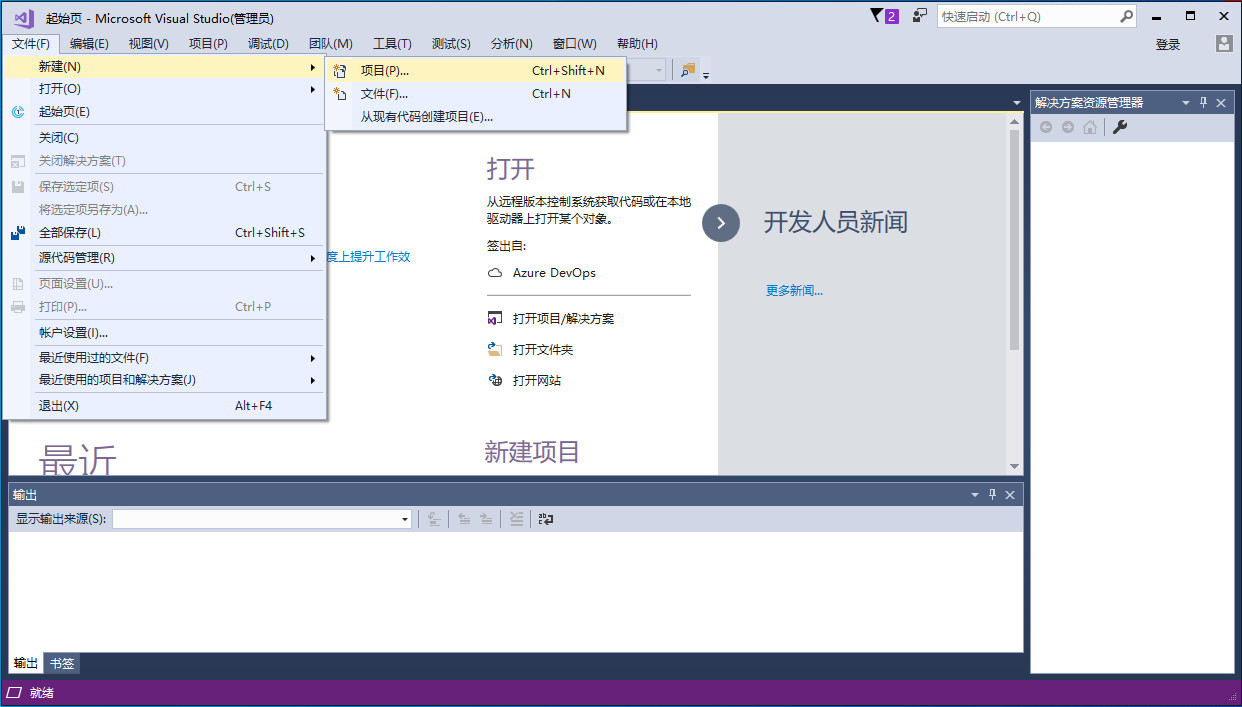Click the Visual Studio logo in title bar

tap(24, 17)
